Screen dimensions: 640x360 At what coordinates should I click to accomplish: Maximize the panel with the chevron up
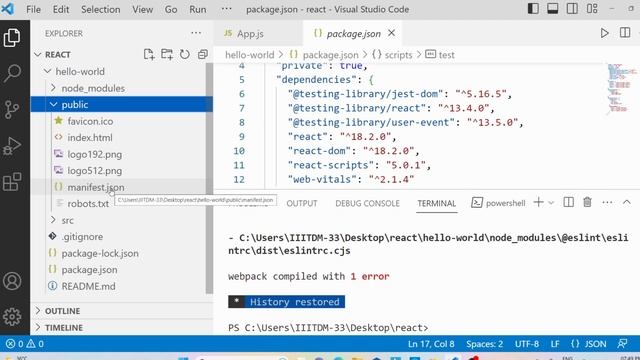(627, 202)
